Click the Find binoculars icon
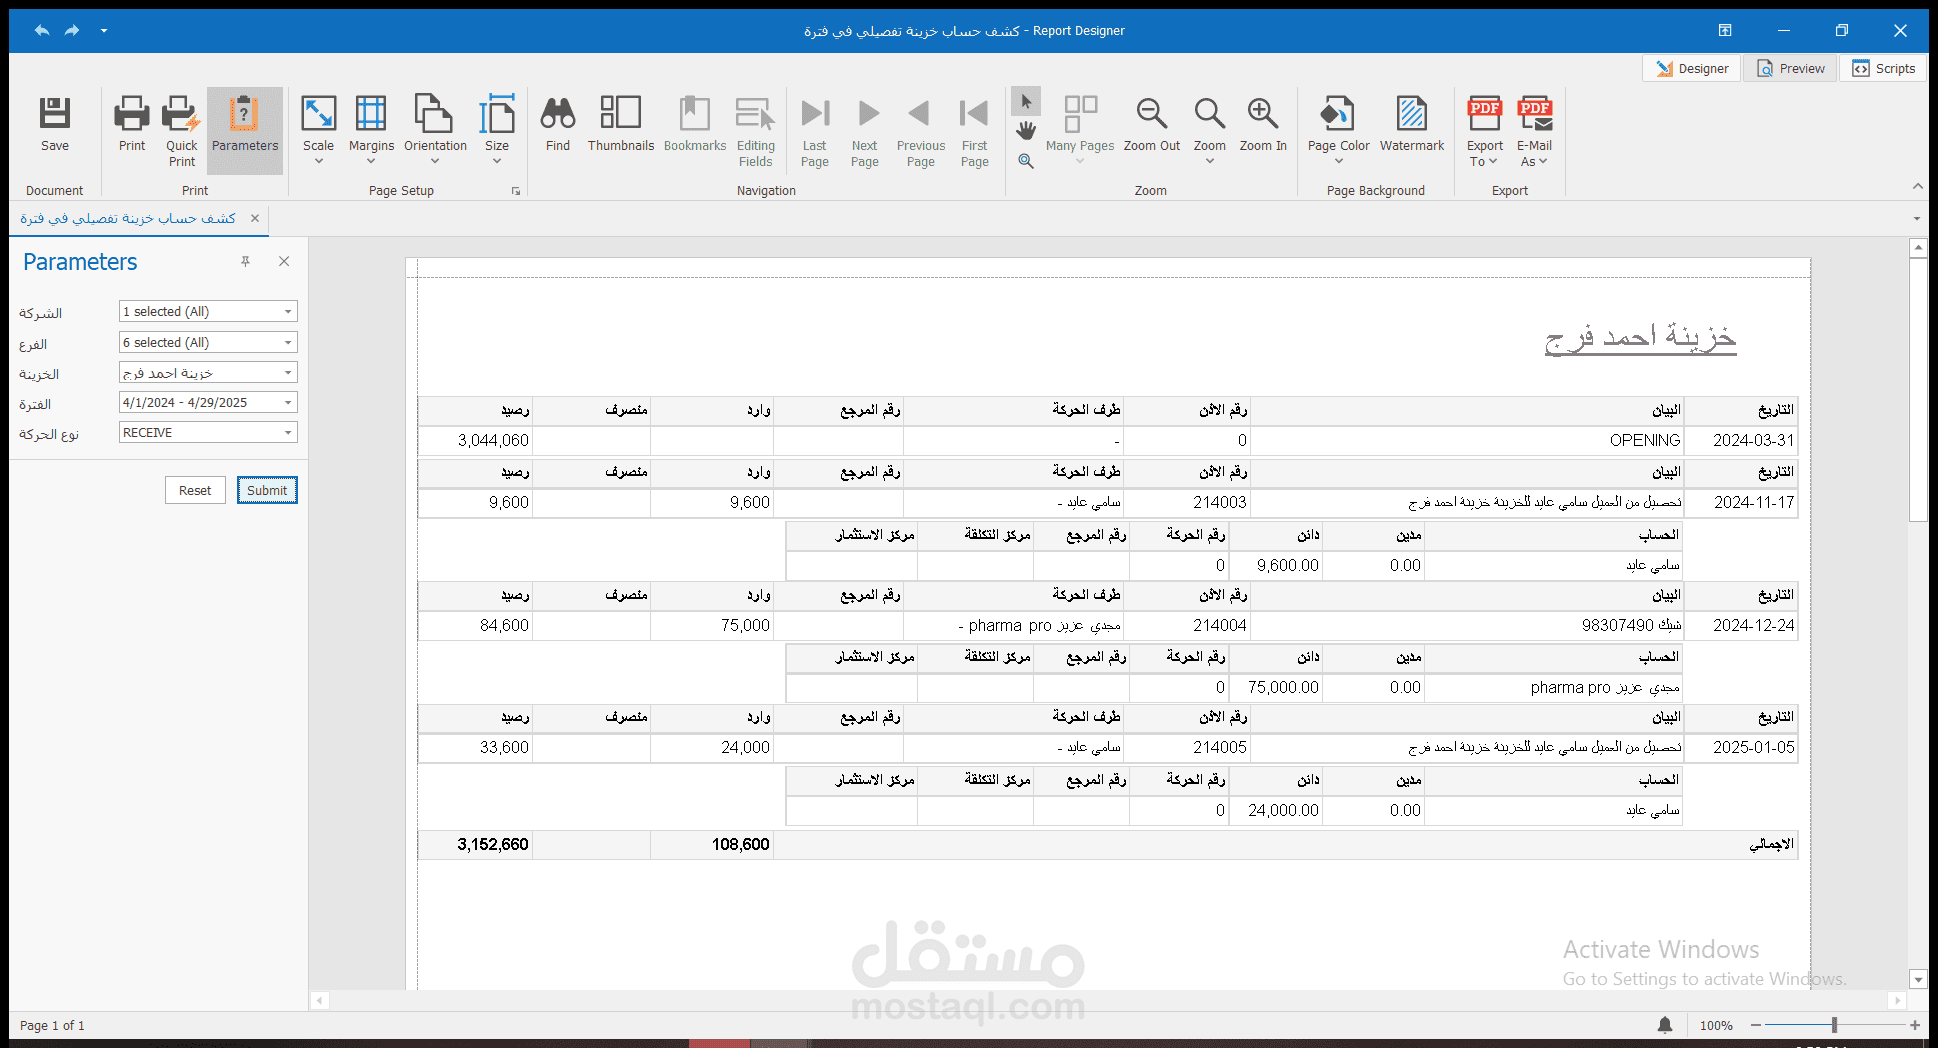 click(558, 124)
